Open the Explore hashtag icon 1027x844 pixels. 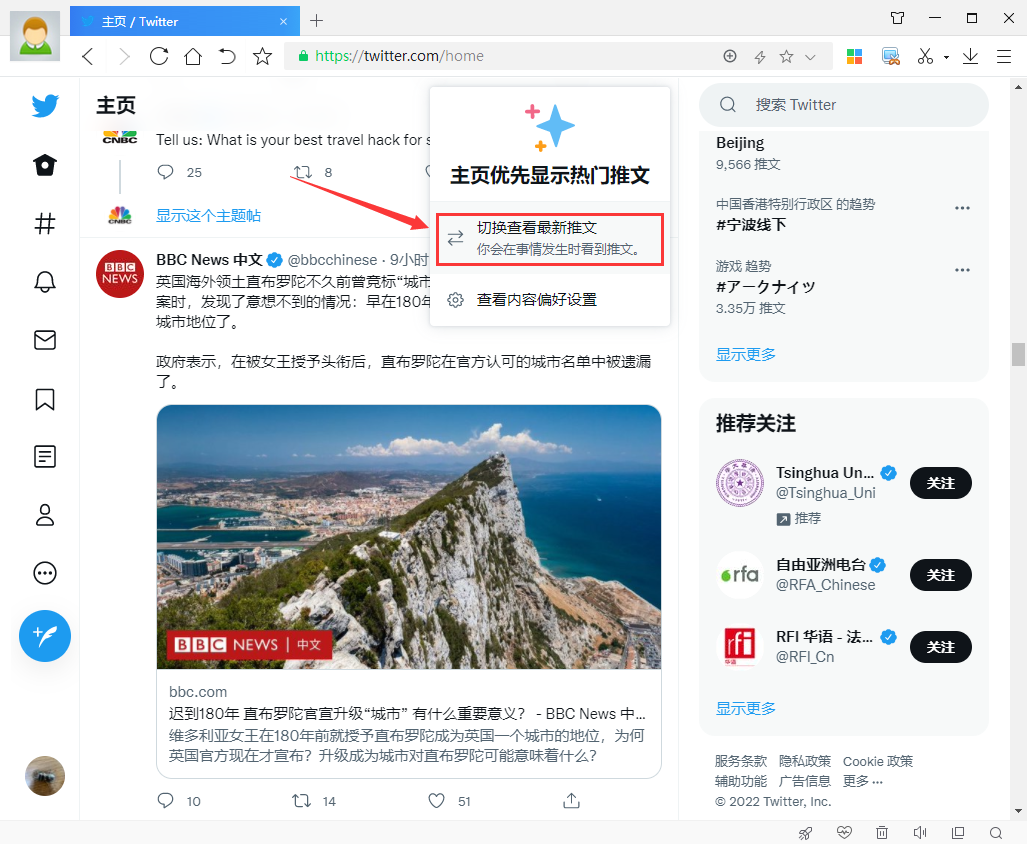click(45, 224)
